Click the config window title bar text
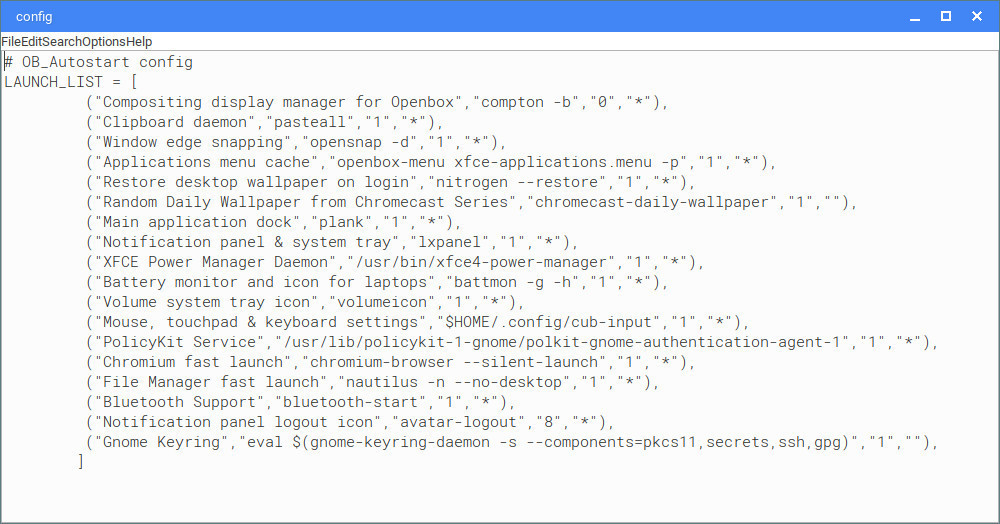Viewport: 1000px width, 524px height. pos(34,17)
